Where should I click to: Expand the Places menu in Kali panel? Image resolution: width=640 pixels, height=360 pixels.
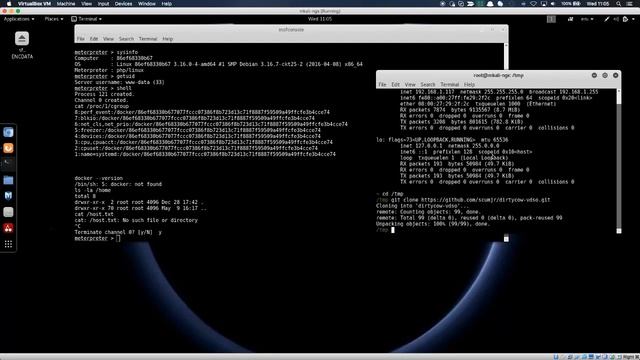[x=53, y=19]
